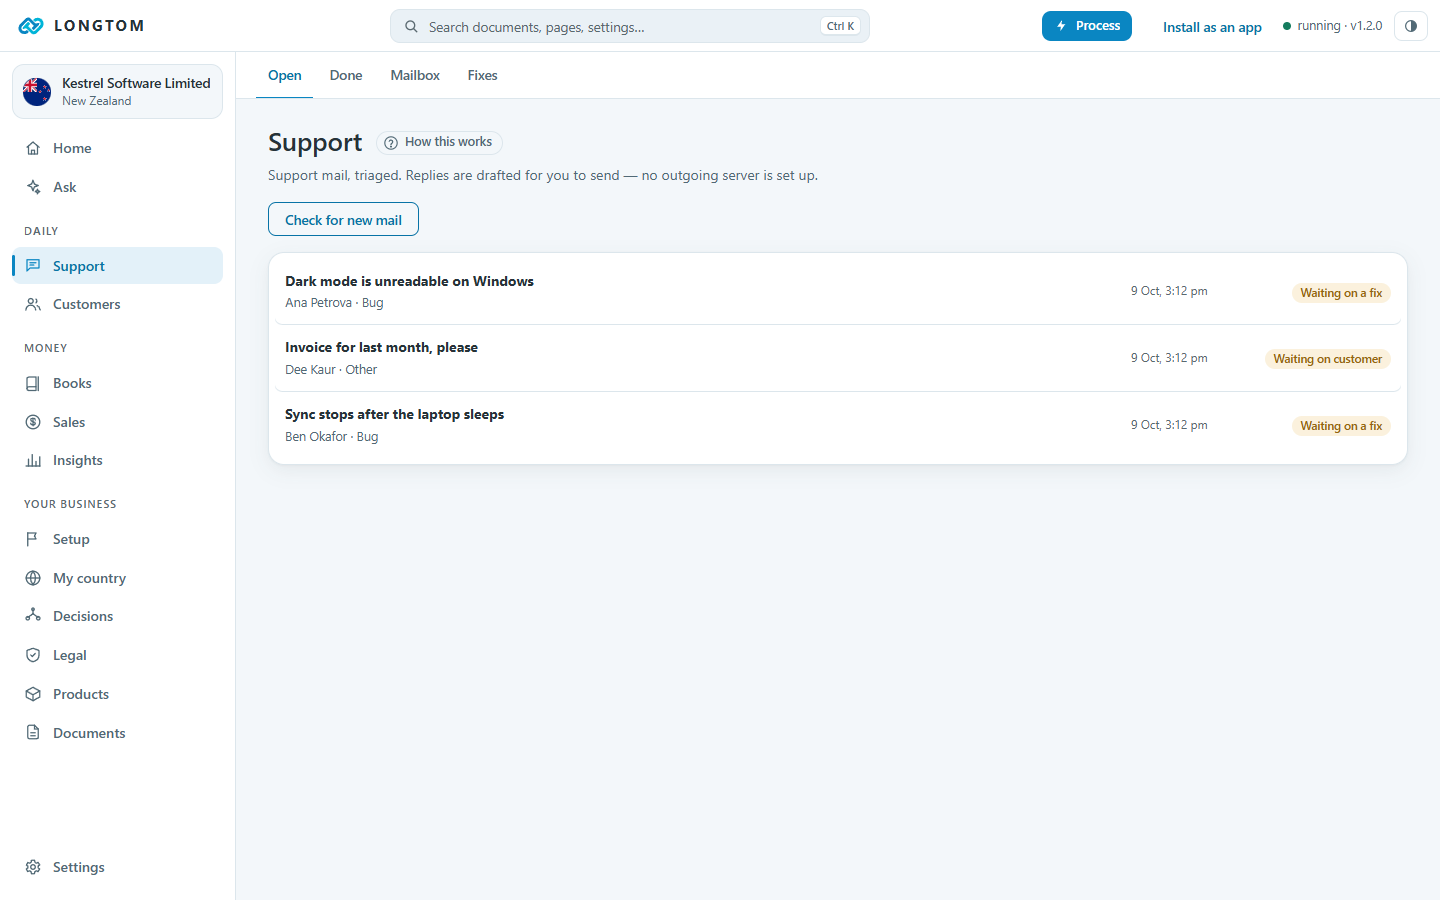Open Legal shield icon
Image resolution: width=1440 pixels, height=900 pixels.
33,655
